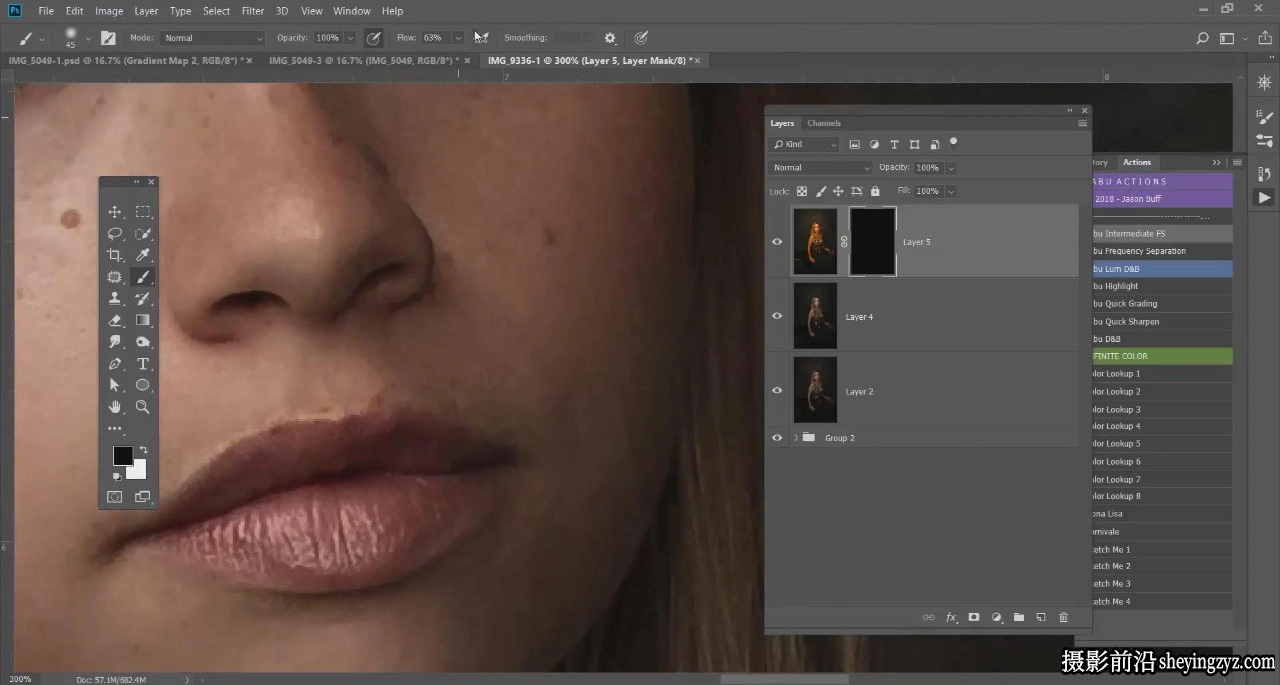Open the brush Mode dropdown
Image resolution: width=1280 pixels, height=685 pixels.
[x=211, y=38]
